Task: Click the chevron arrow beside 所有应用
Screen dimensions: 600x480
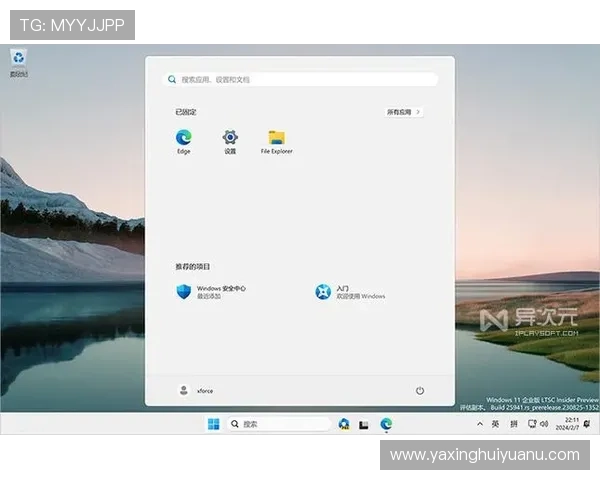Action: pyautogui.click(x=418, y=112)
